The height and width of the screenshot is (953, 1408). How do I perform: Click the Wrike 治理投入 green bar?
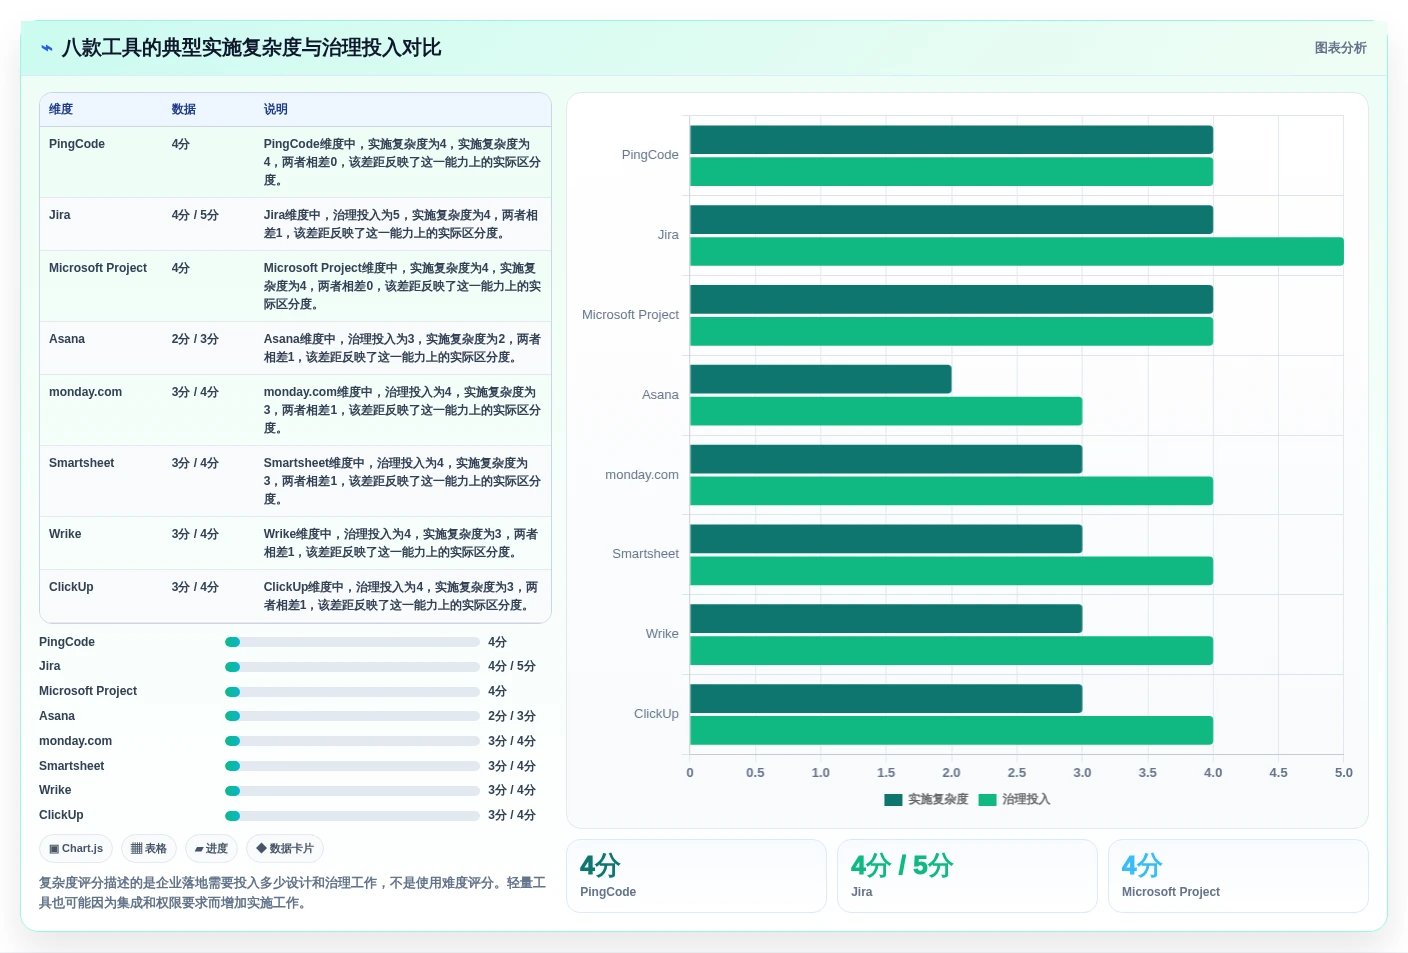(x=951, y=651)
